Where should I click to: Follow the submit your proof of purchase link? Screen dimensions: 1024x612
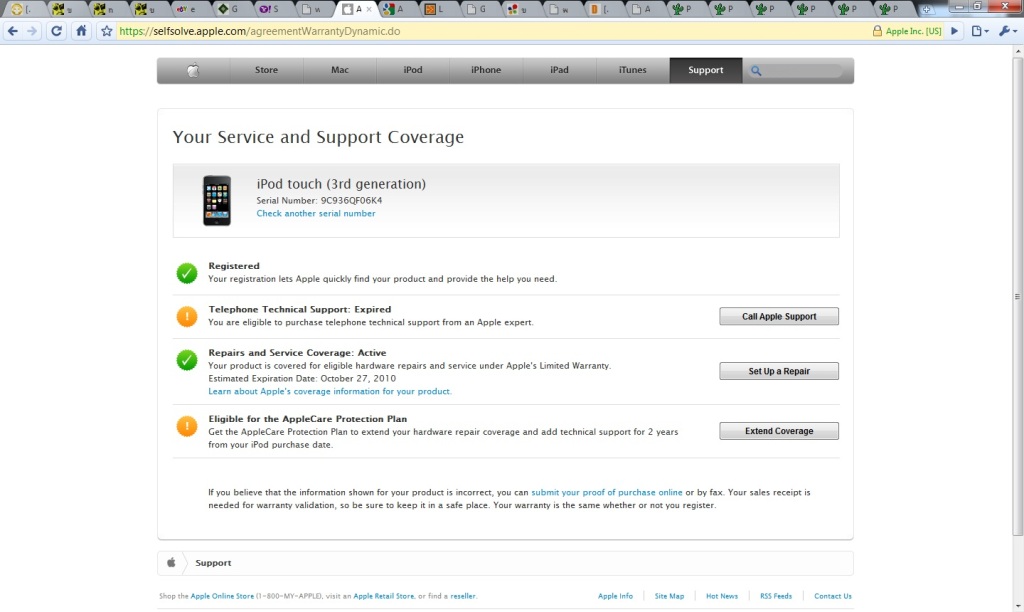point(607,492)
